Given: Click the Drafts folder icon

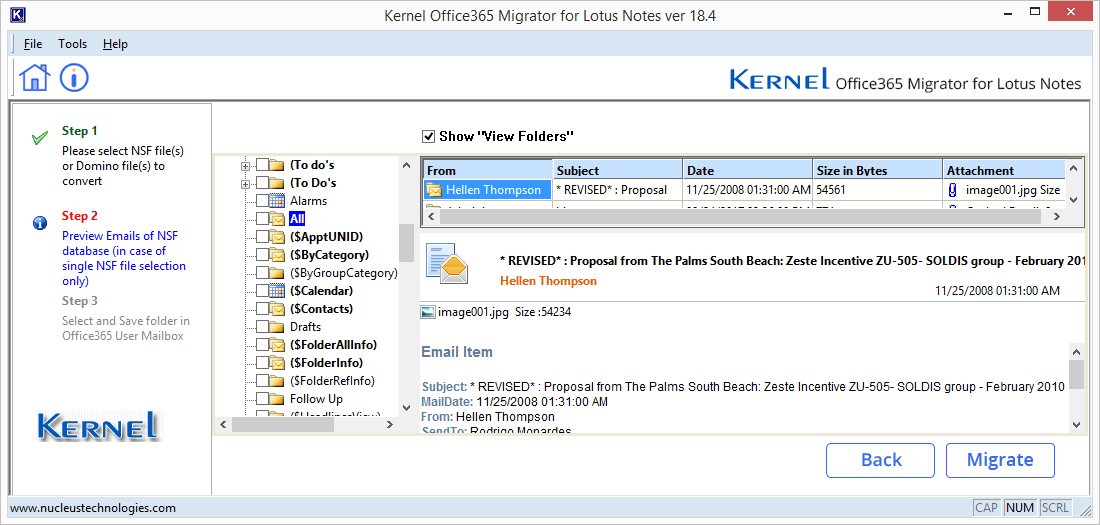Looking at the screenshot, I should pyautogui.click(x=277, y=327).
